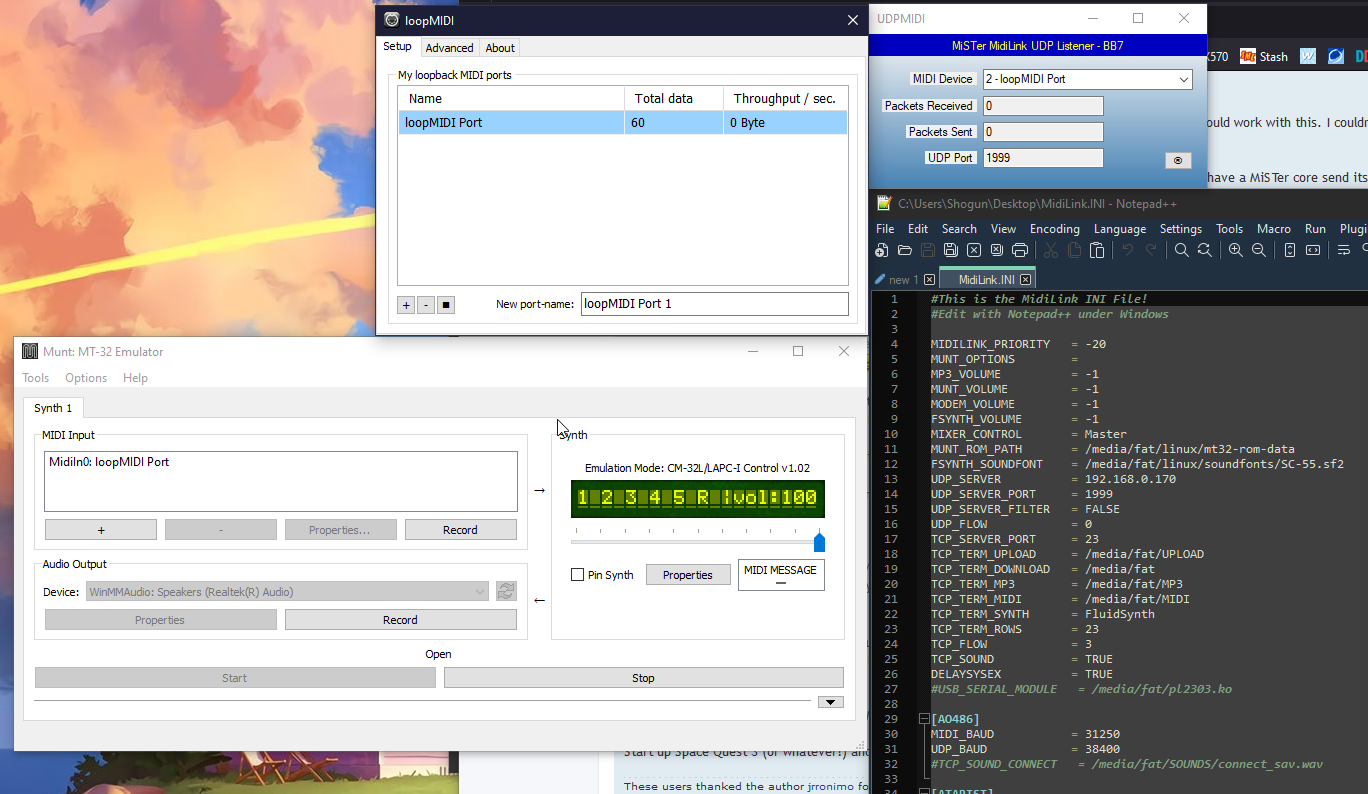
Task: Click the 'Throughput / sec.' column header
Action: 785,99
